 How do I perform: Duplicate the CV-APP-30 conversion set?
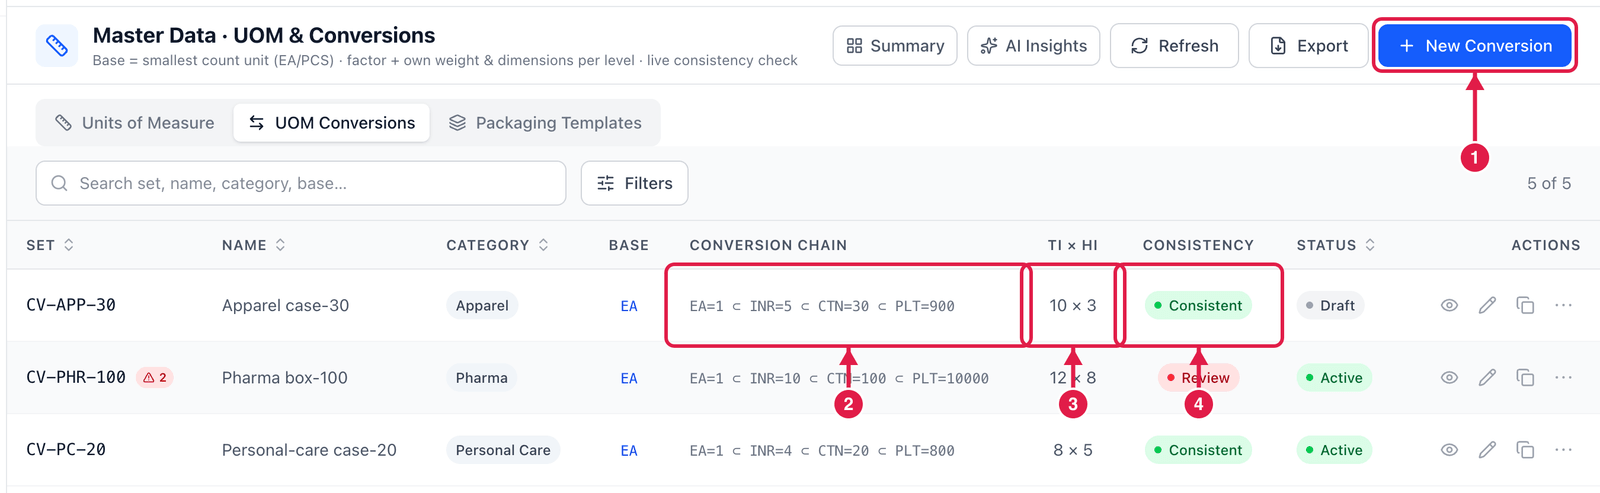pos(1525,305)
